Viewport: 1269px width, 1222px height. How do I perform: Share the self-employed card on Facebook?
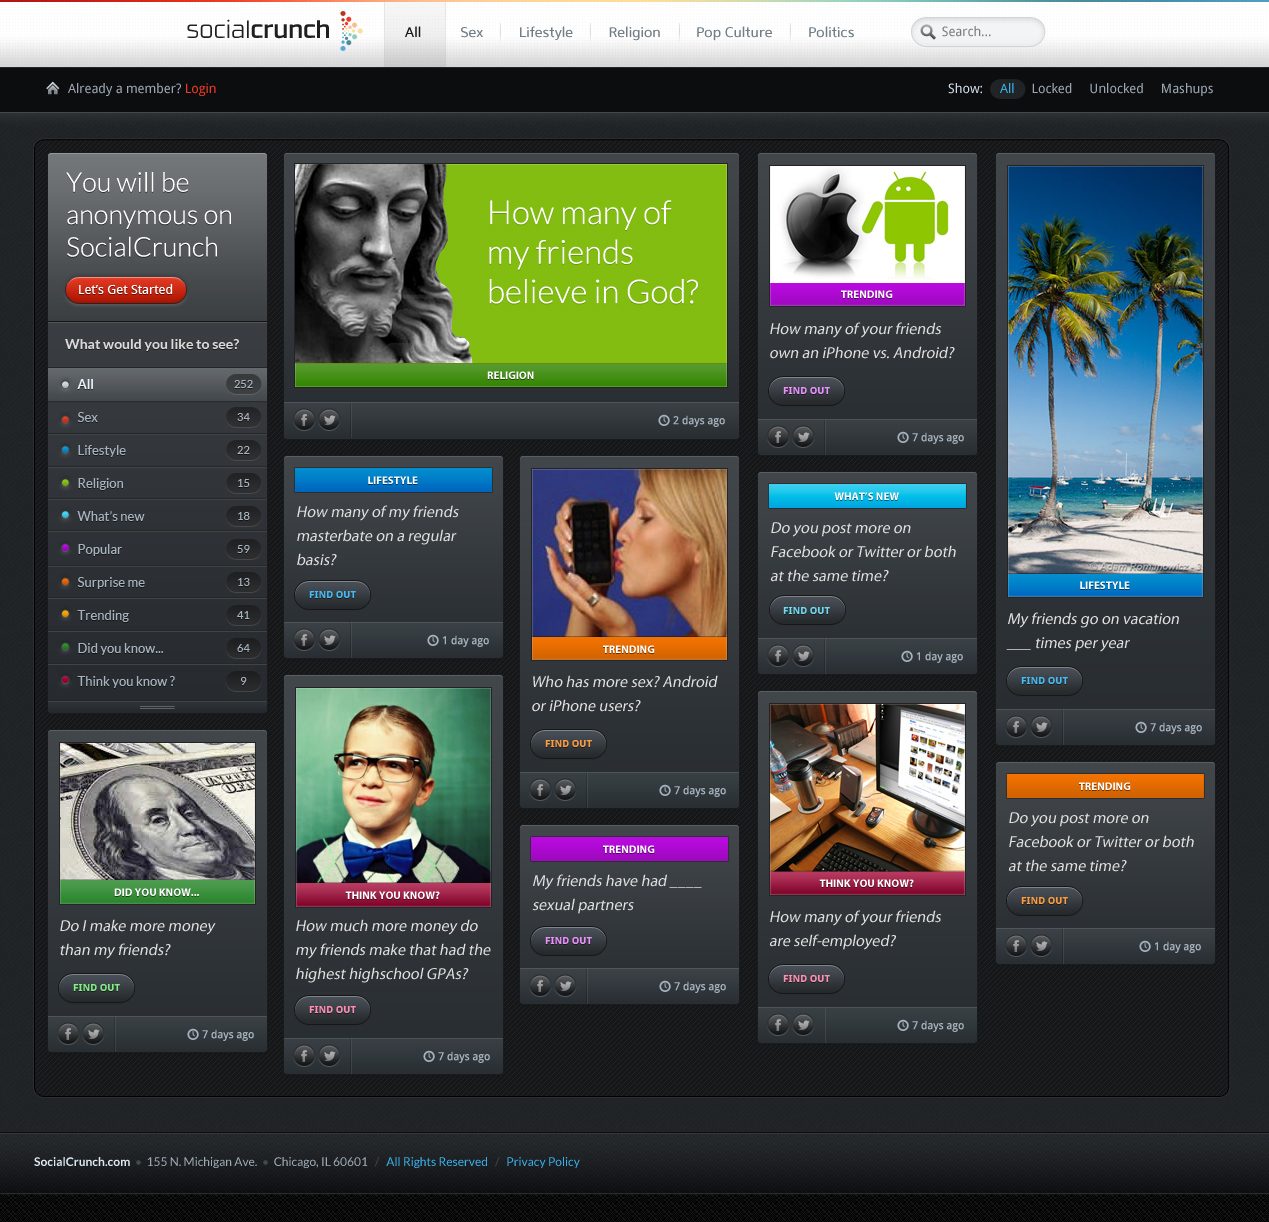pyautogui.click(x=779, y=1025)
